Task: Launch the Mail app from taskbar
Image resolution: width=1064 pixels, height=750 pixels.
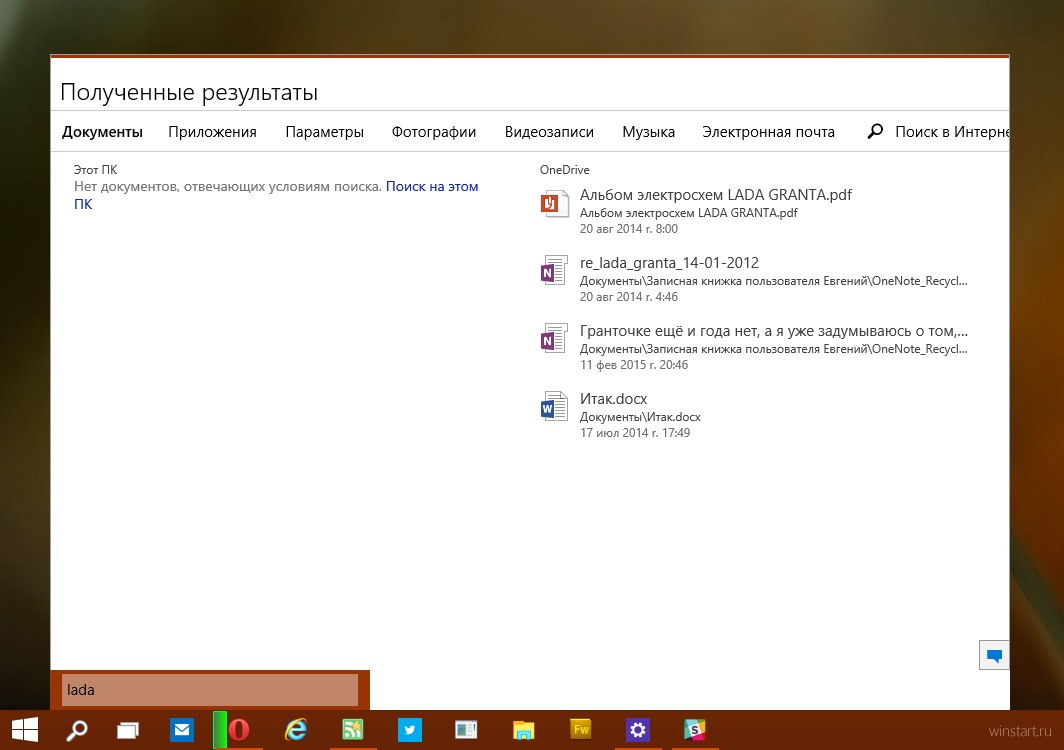Action: (x=182, y=730)
